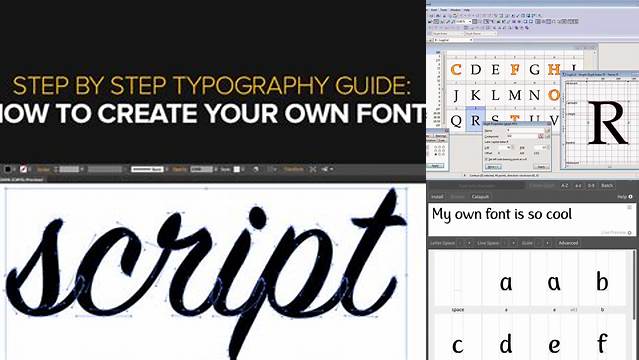
Task: Select glyph E in the font grid
Action: [495, 70]
